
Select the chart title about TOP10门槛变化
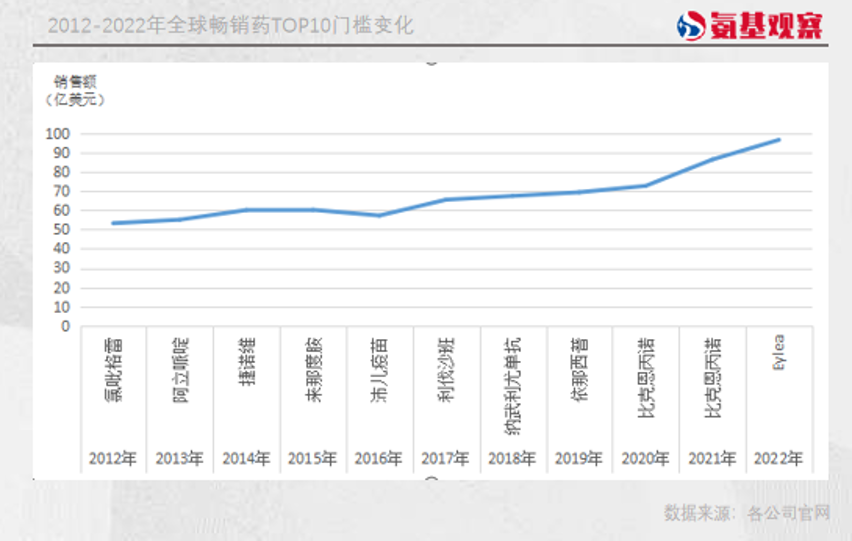tap(230, 25)
